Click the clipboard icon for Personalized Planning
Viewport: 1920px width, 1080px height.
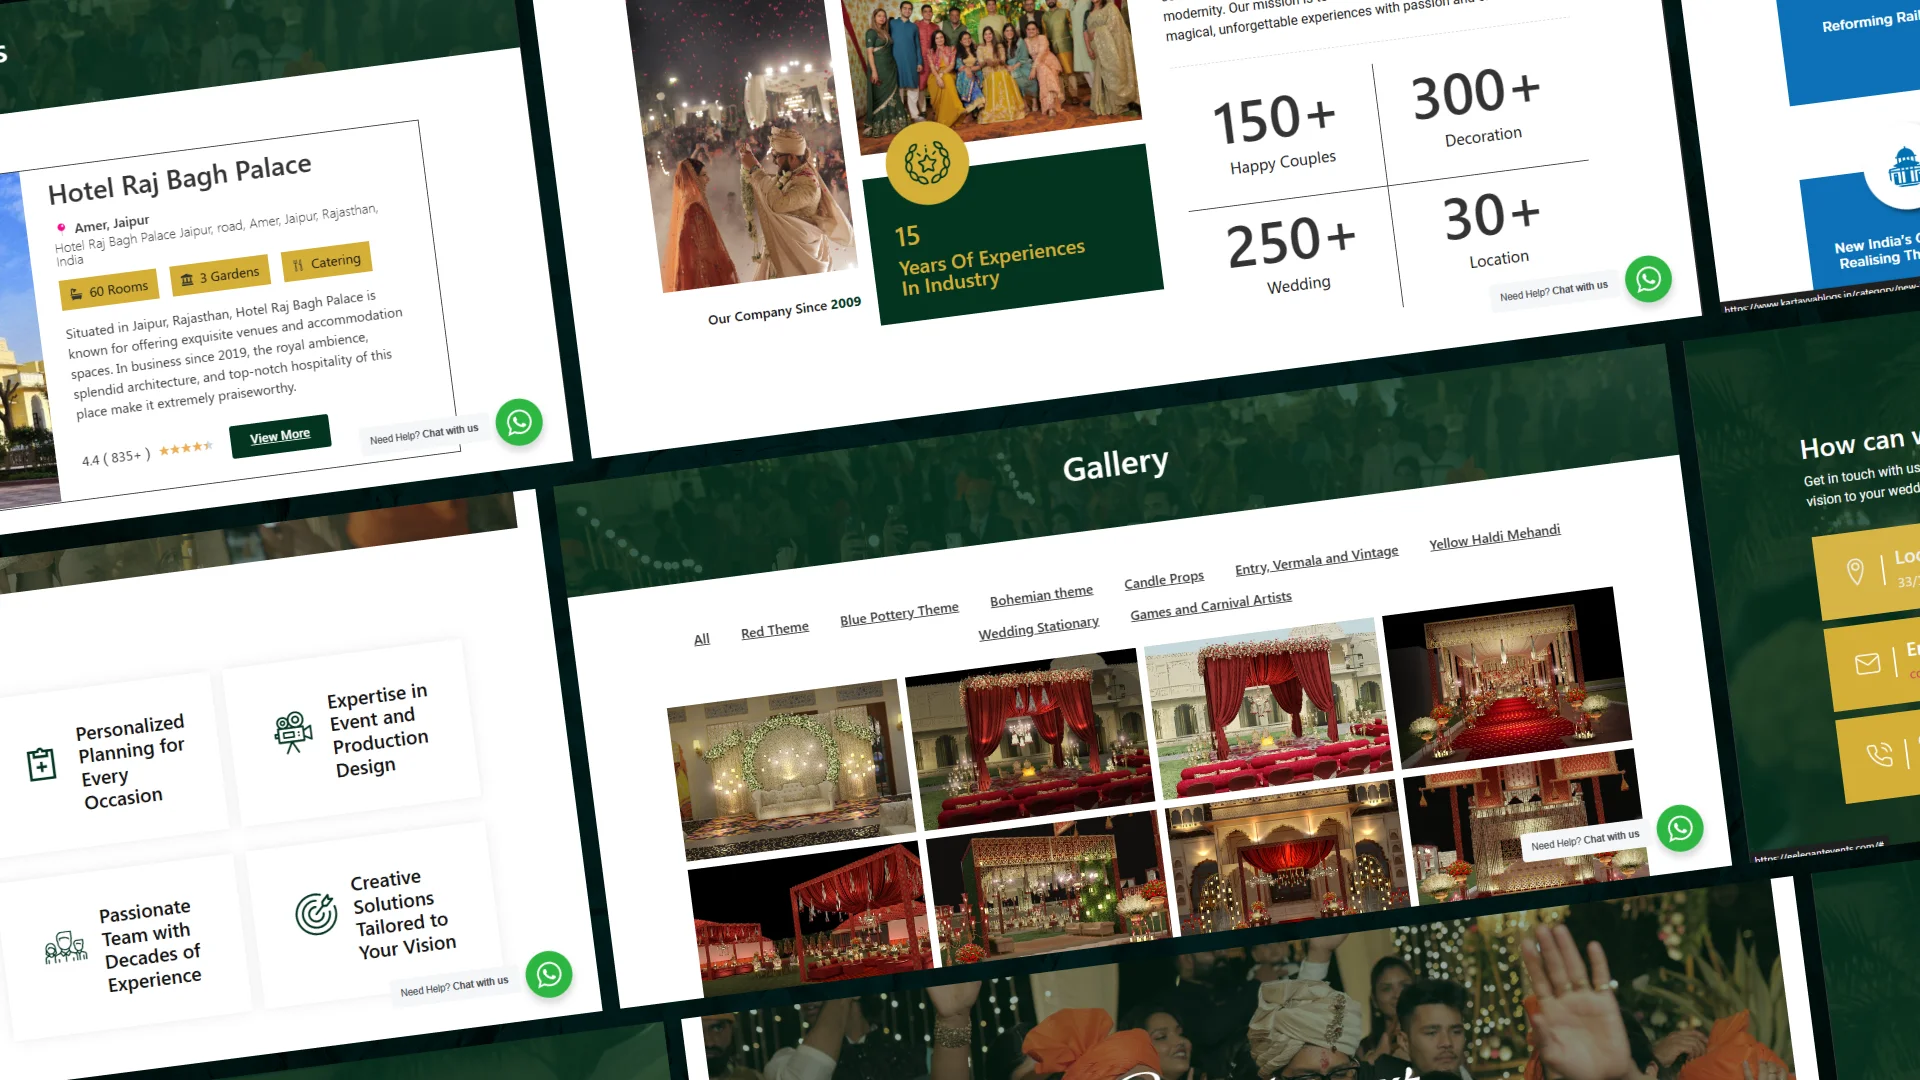pos(41,765)
